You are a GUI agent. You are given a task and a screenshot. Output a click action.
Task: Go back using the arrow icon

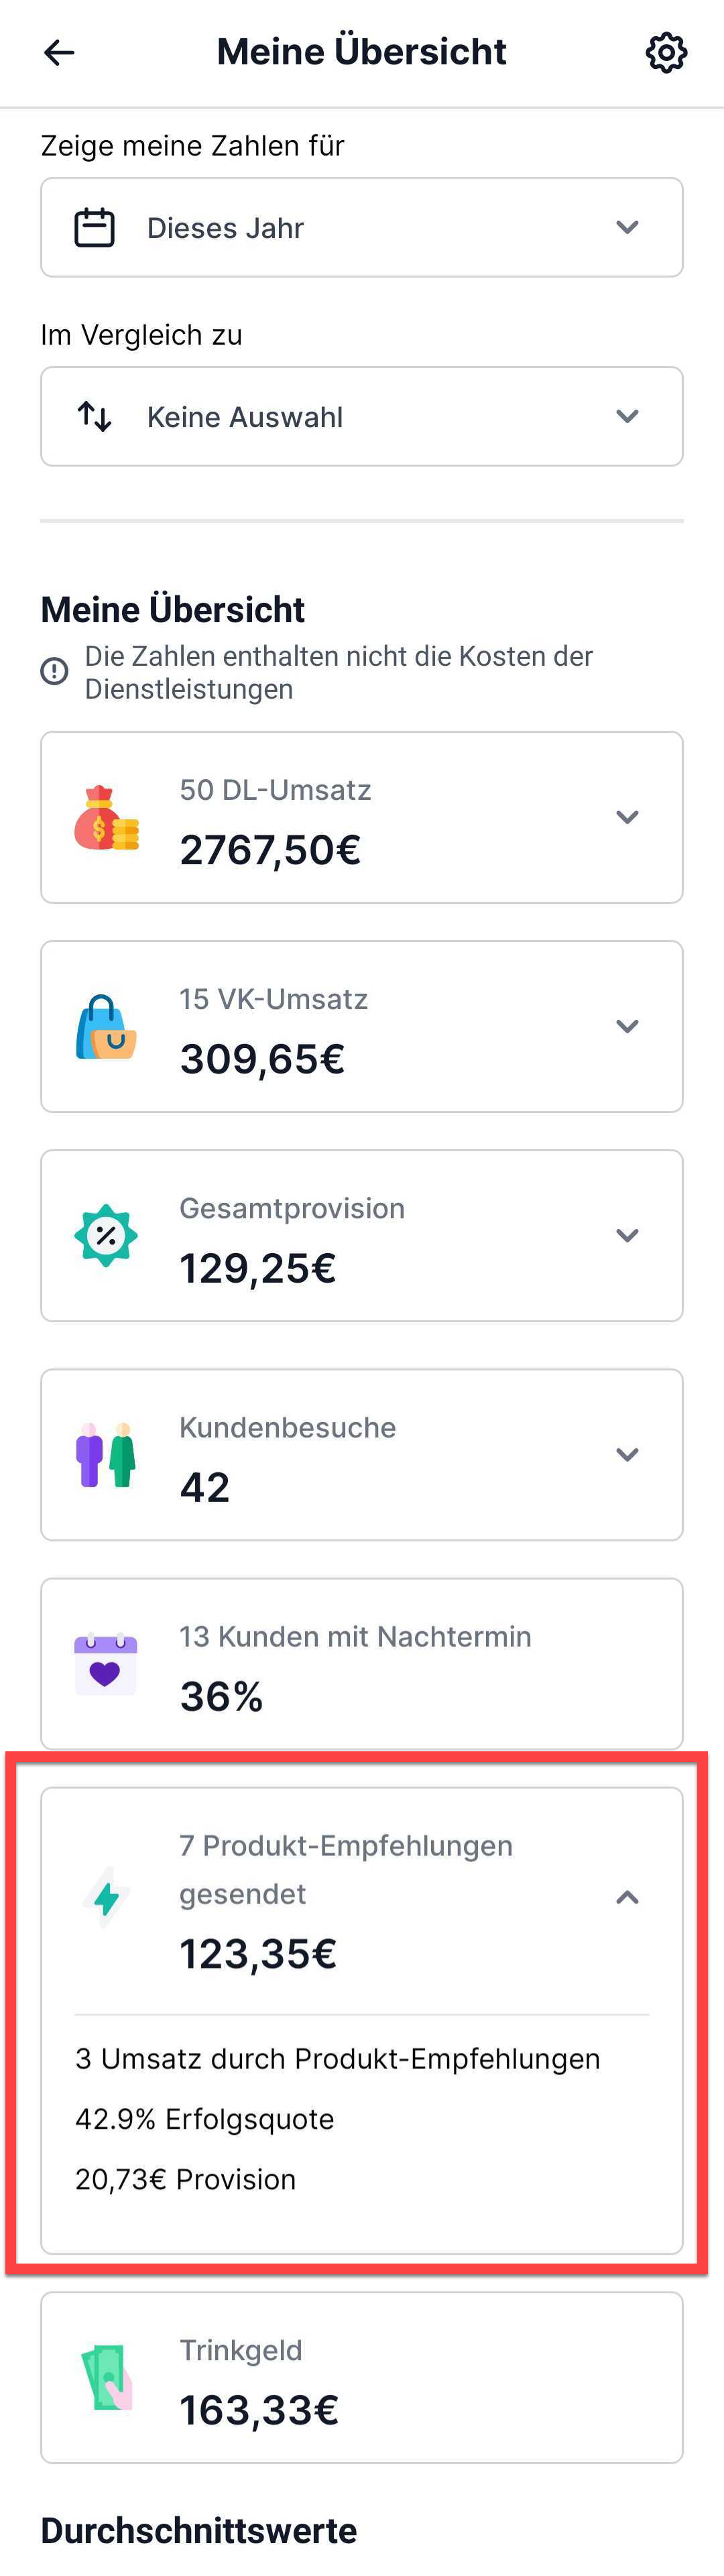[x=59, y=52]
